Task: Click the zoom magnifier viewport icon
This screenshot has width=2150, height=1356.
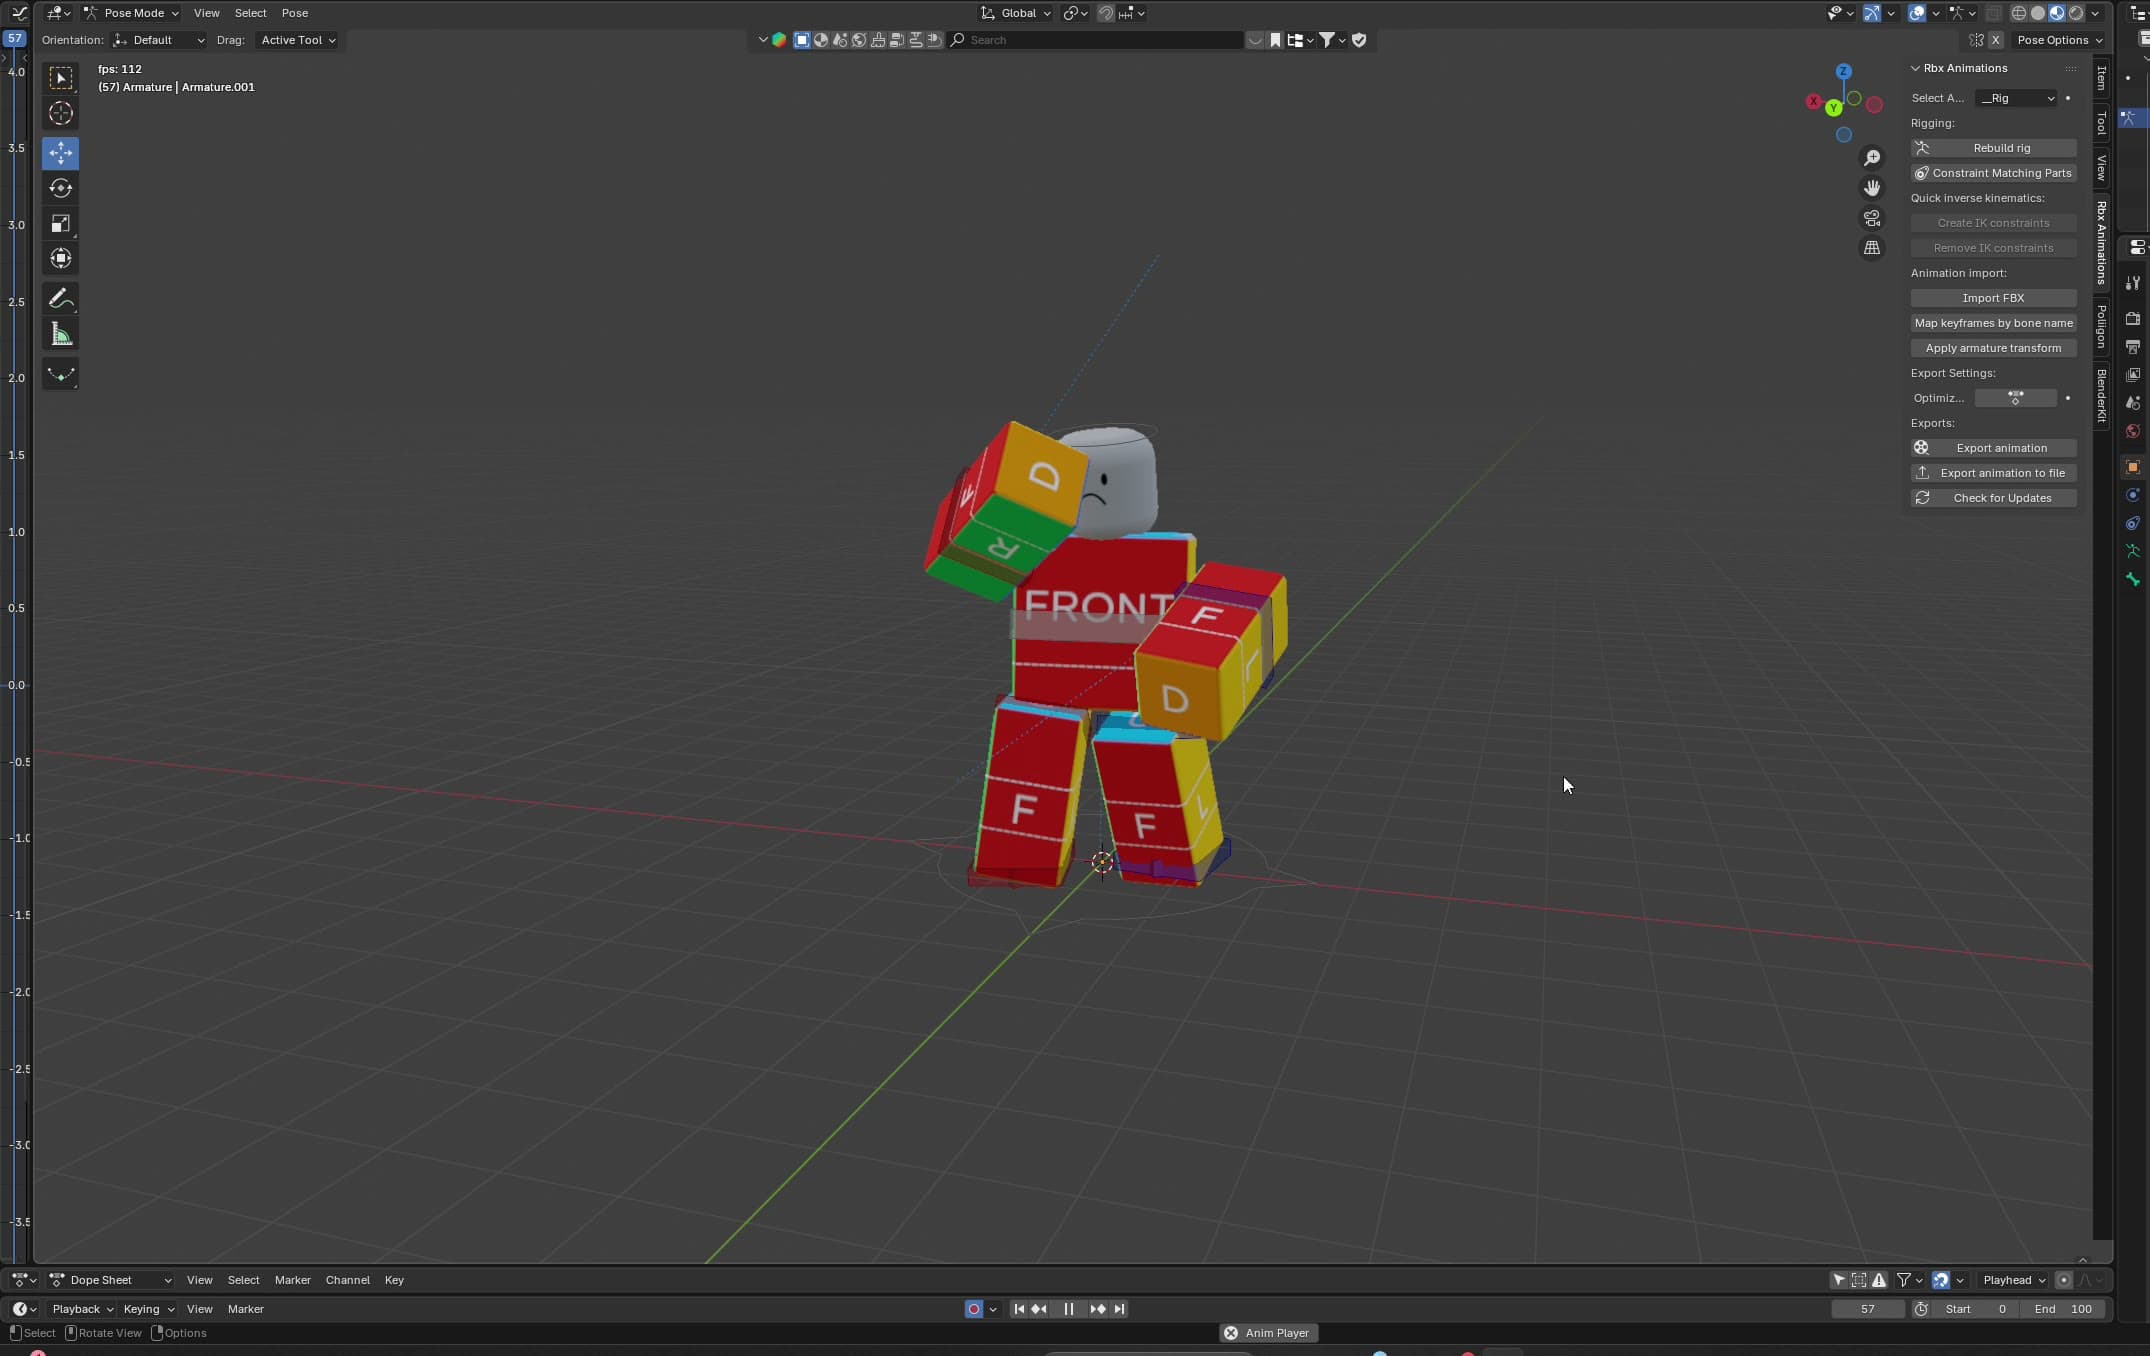Action: tap(1872, 158)
